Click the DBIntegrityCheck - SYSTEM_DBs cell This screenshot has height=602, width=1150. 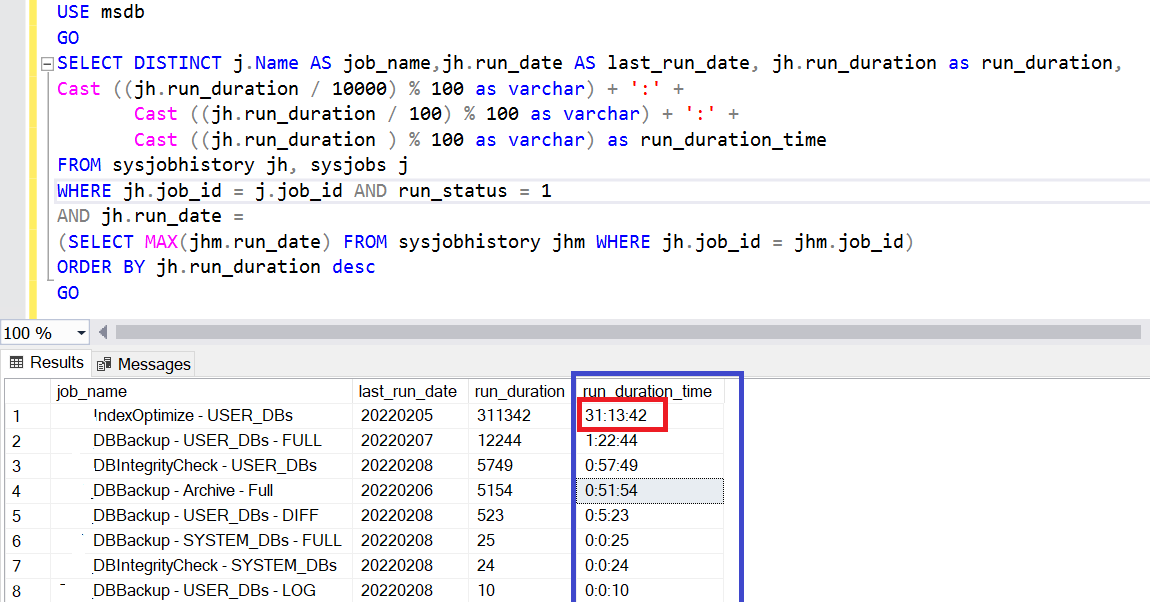point(202,565)
